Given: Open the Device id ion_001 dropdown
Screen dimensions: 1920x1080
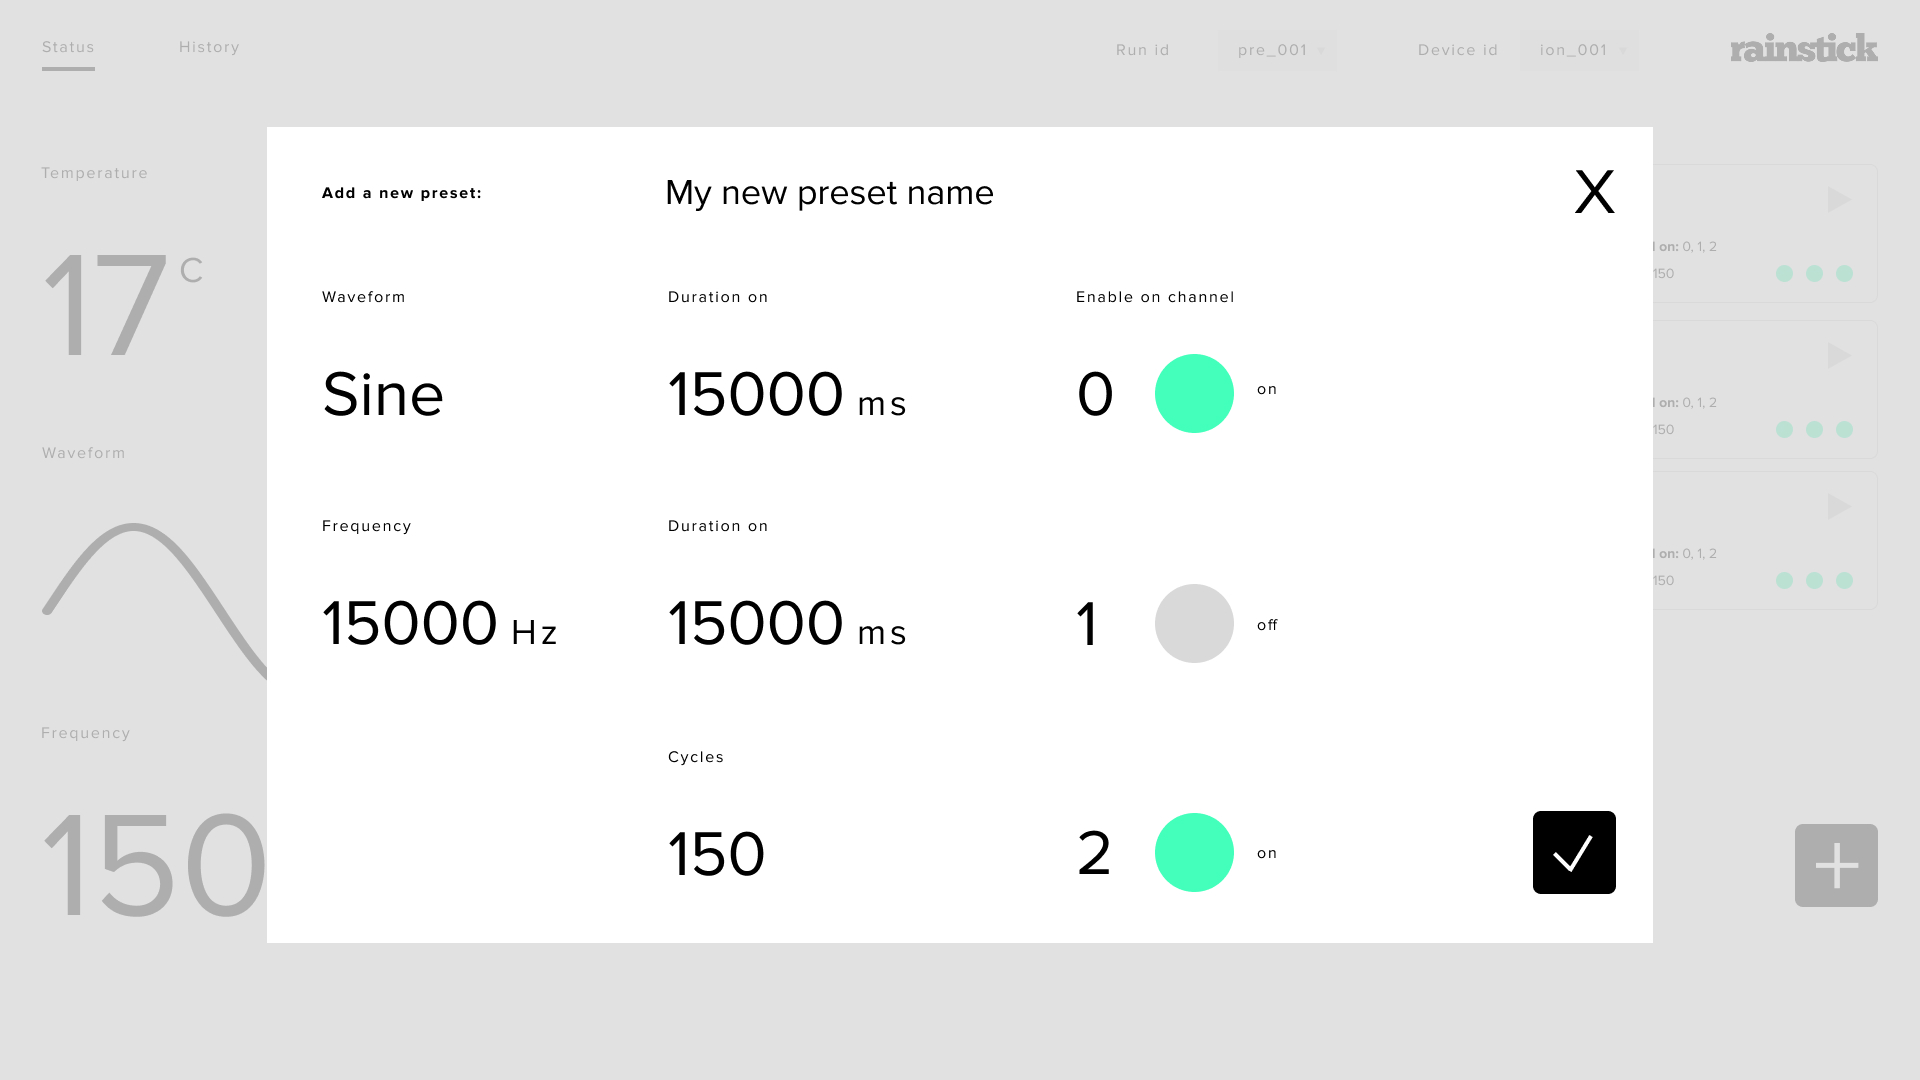Looking at the screenshot, I should point(1579,50).
